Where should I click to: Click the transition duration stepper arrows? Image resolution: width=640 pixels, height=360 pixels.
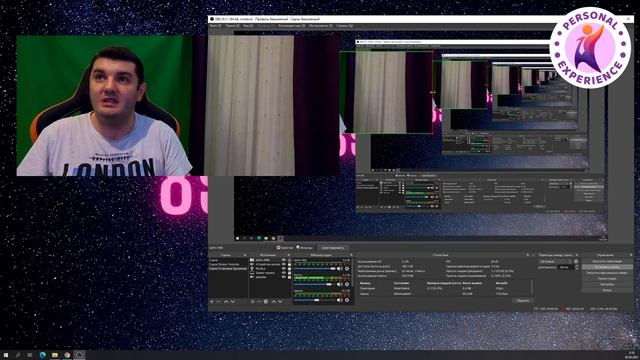coord(577,267)
